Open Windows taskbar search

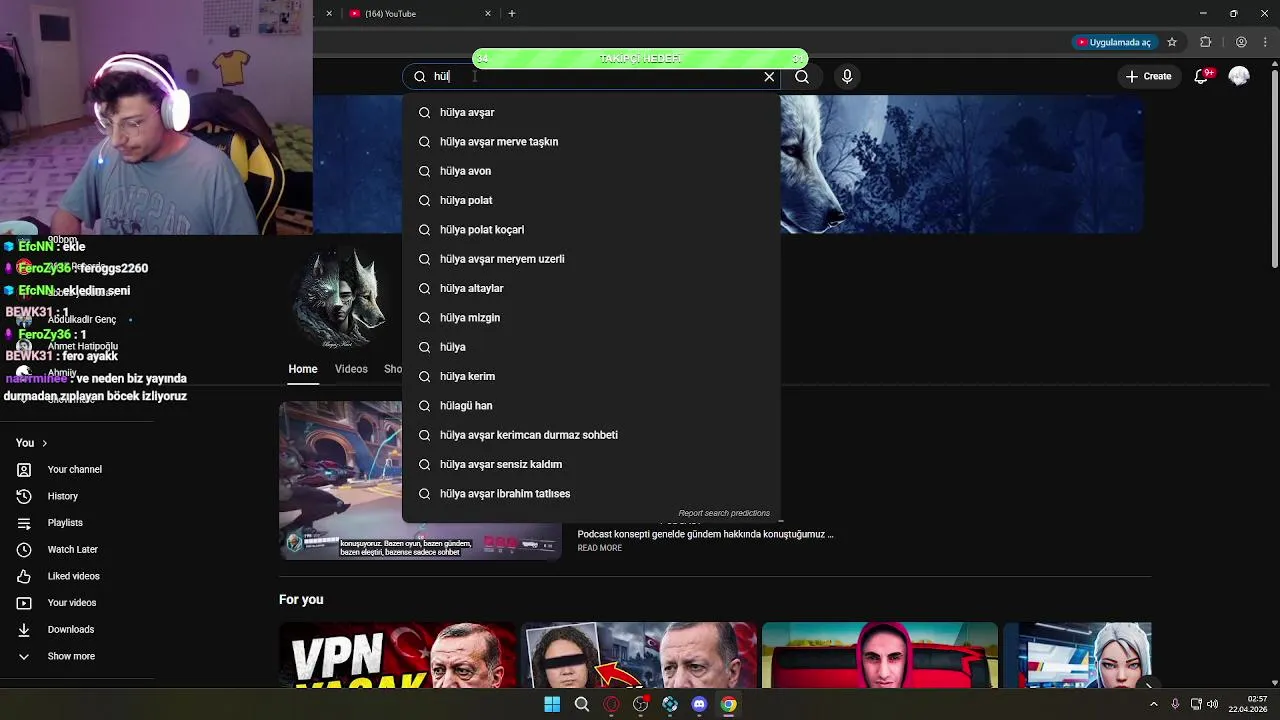pyautogui.click(x=582, y=704)
